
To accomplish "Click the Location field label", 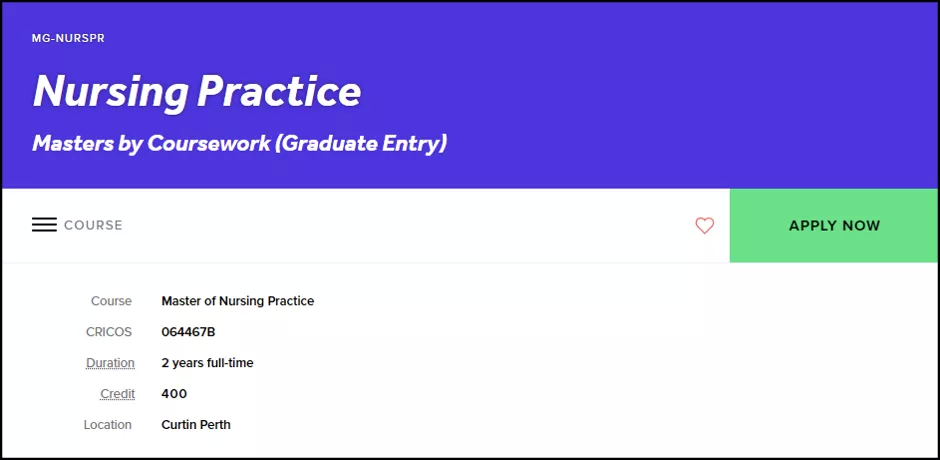I will click(107, 425).
